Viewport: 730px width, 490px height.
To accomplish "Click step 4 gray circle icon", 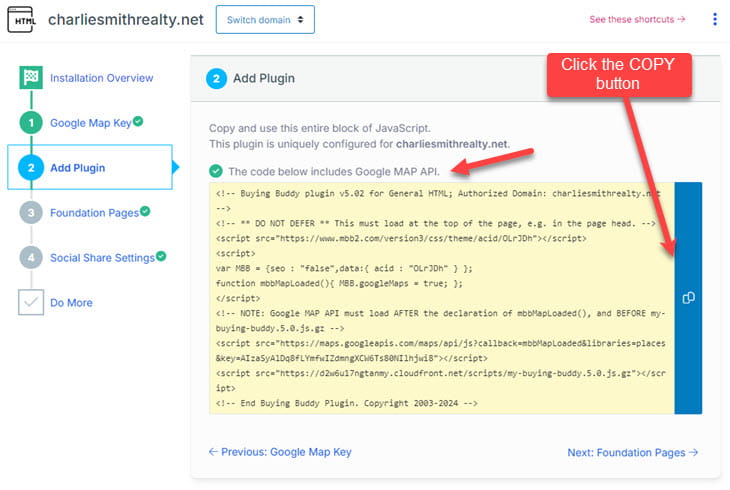I will tap(31, 258).
